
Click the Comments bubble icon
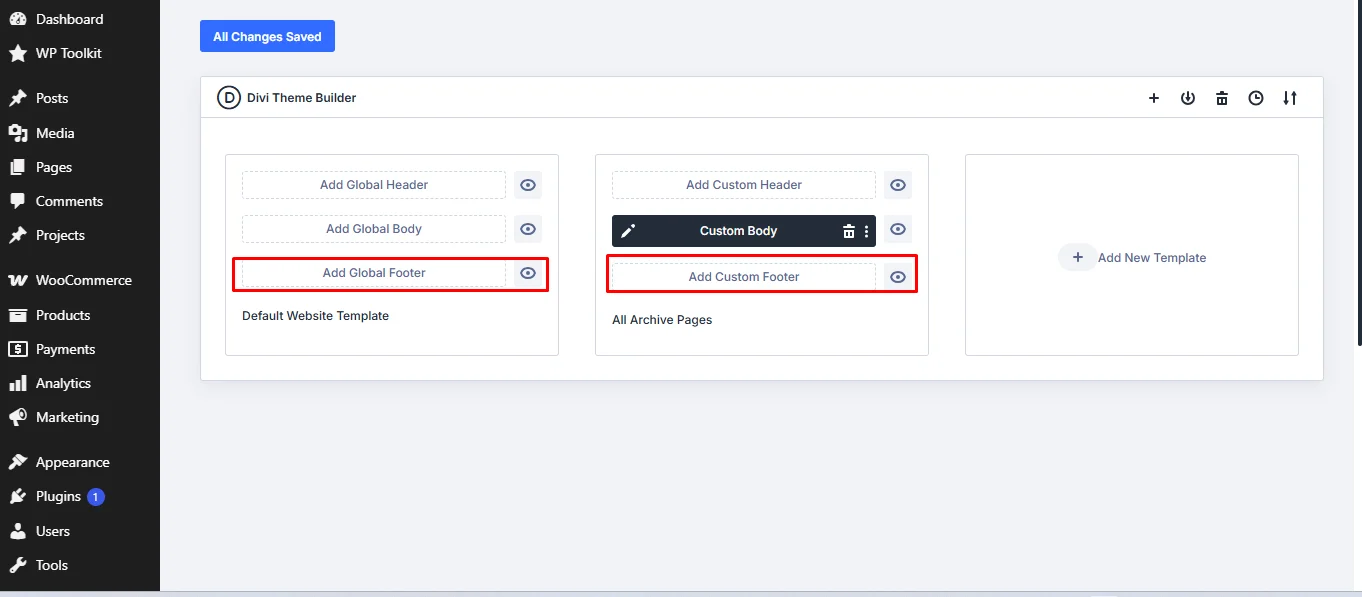17,201
